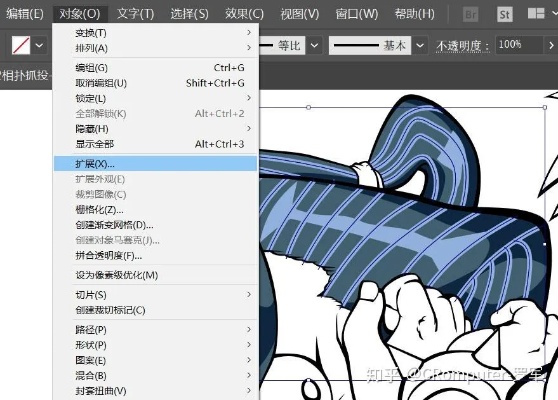Choose 显示全部 menu entry
The width and height of the screenshot is (558, 400).
(155, 144)
